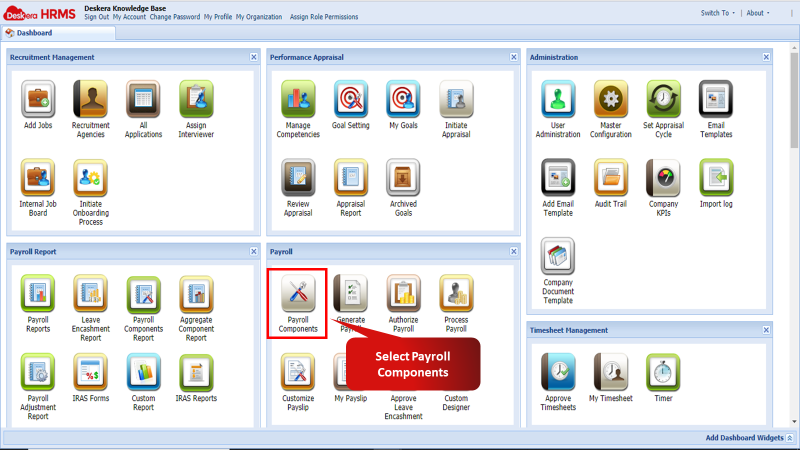
Task: Expand the Switch To dropdown
Action: 717,13
